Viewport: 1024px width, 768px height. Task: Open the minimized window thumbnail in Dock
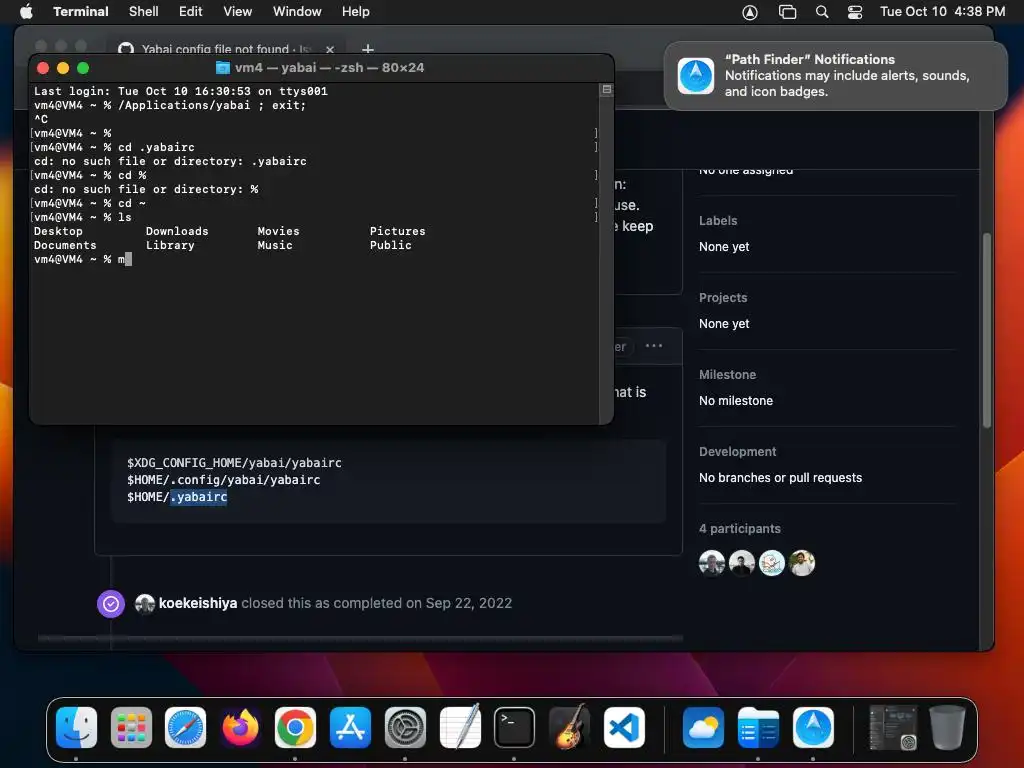pyautogui.click(x=893, y=727)
